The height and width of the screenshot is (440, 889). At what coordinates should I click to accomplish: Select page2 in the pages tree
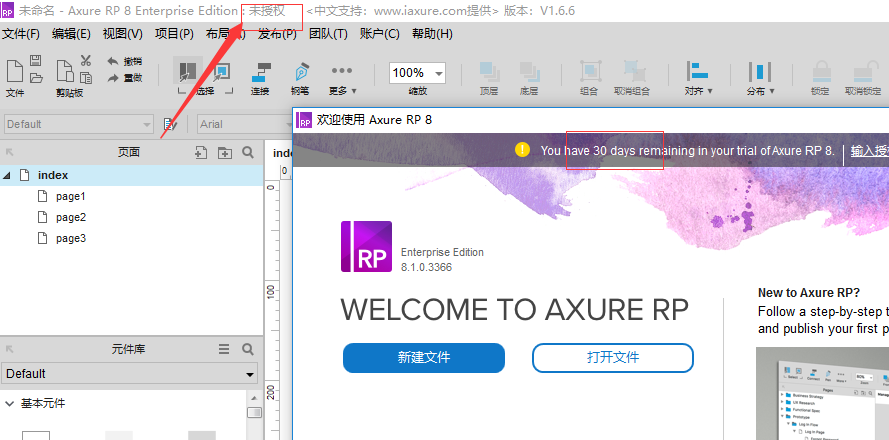[70, 217]
